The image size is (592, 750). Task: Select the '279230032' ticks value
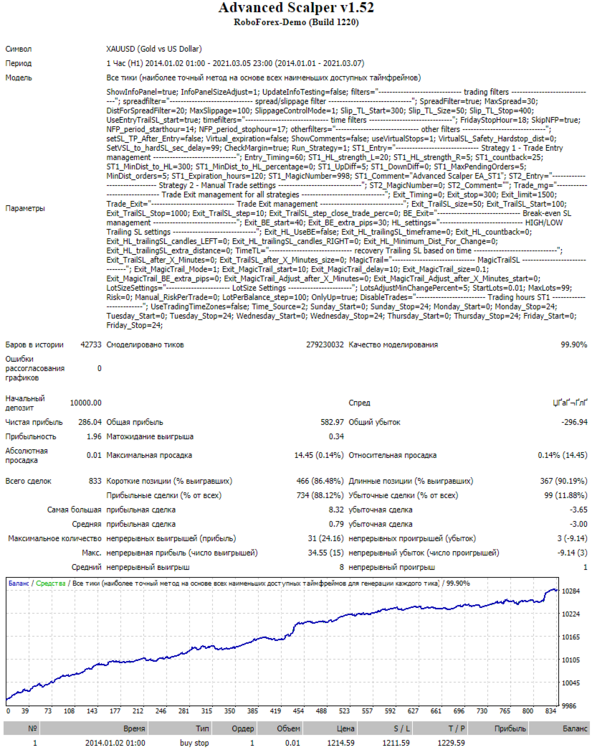(325, 344)
